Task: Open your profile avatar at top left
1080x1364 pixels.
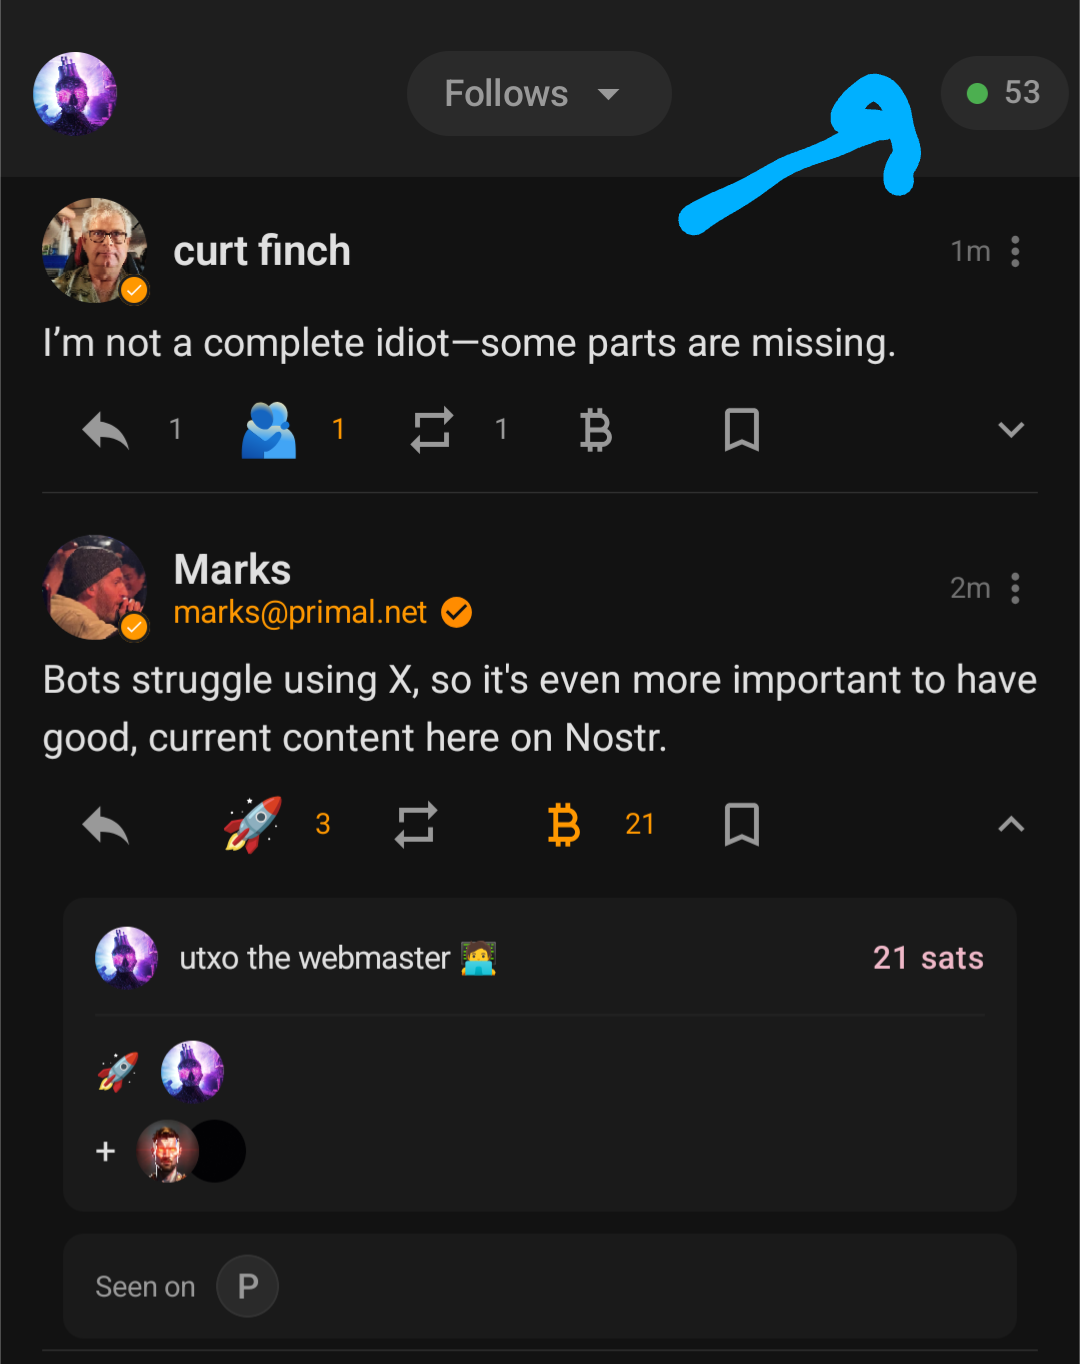Action: click(x=75, y=94)
